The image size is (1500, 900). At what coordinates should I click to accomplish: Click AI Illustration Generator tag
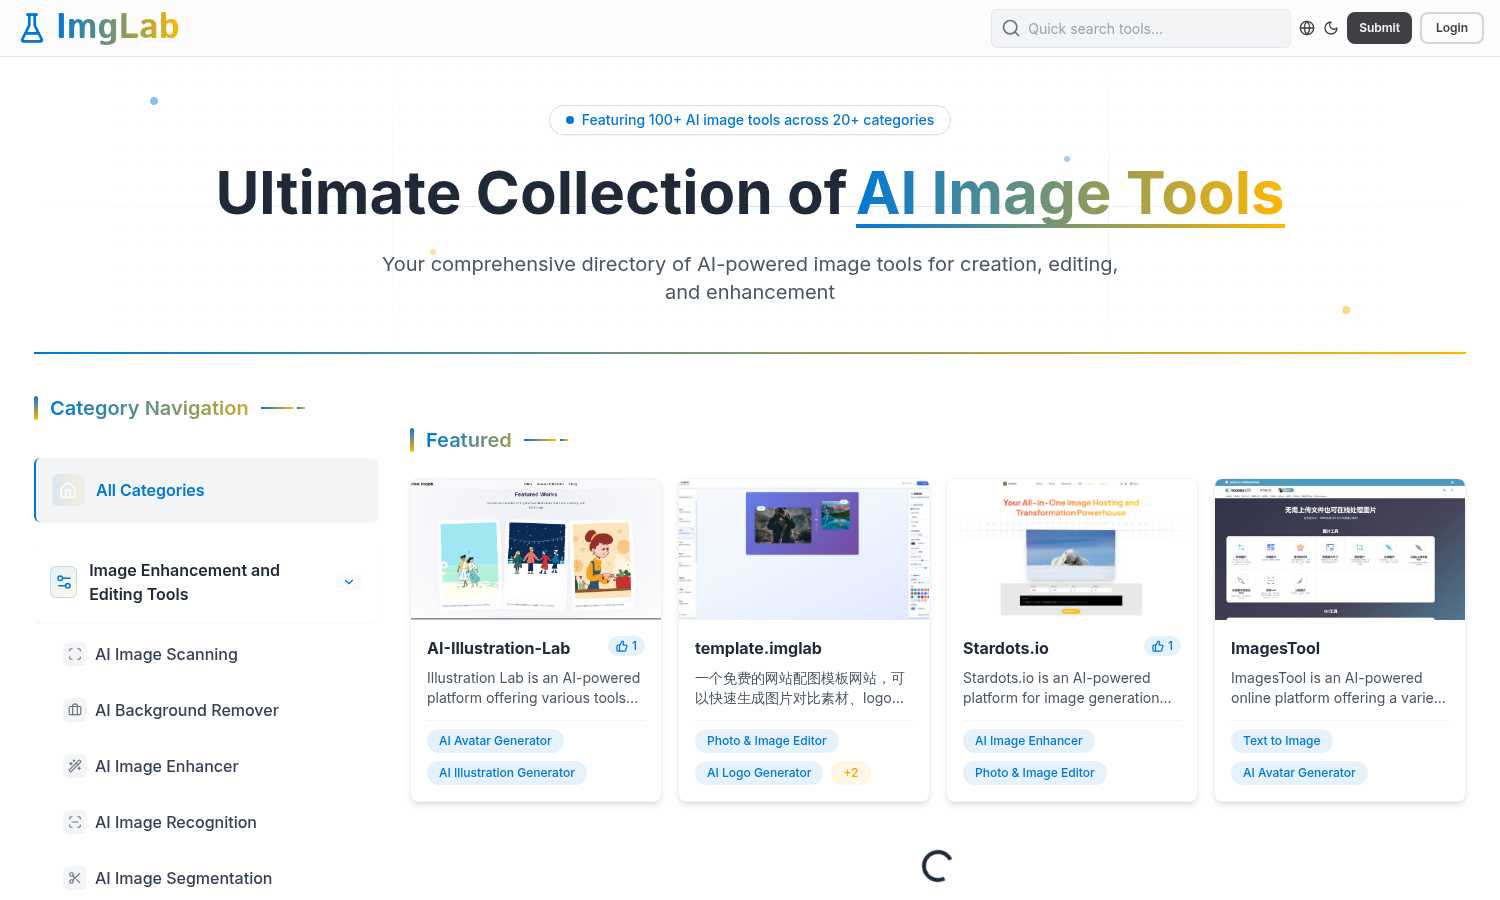(x=507, y=773)
